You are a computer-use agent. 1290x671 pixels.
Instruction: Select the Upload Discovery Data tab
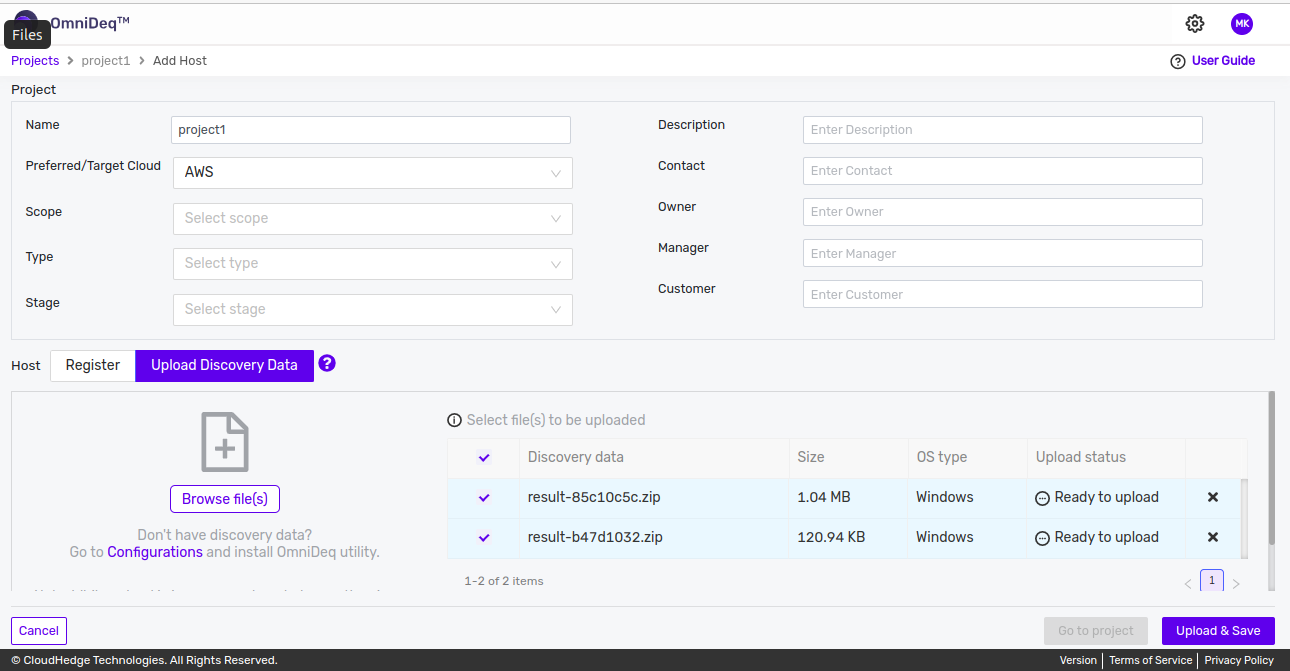pyautogui.click(x=224, y=366)
